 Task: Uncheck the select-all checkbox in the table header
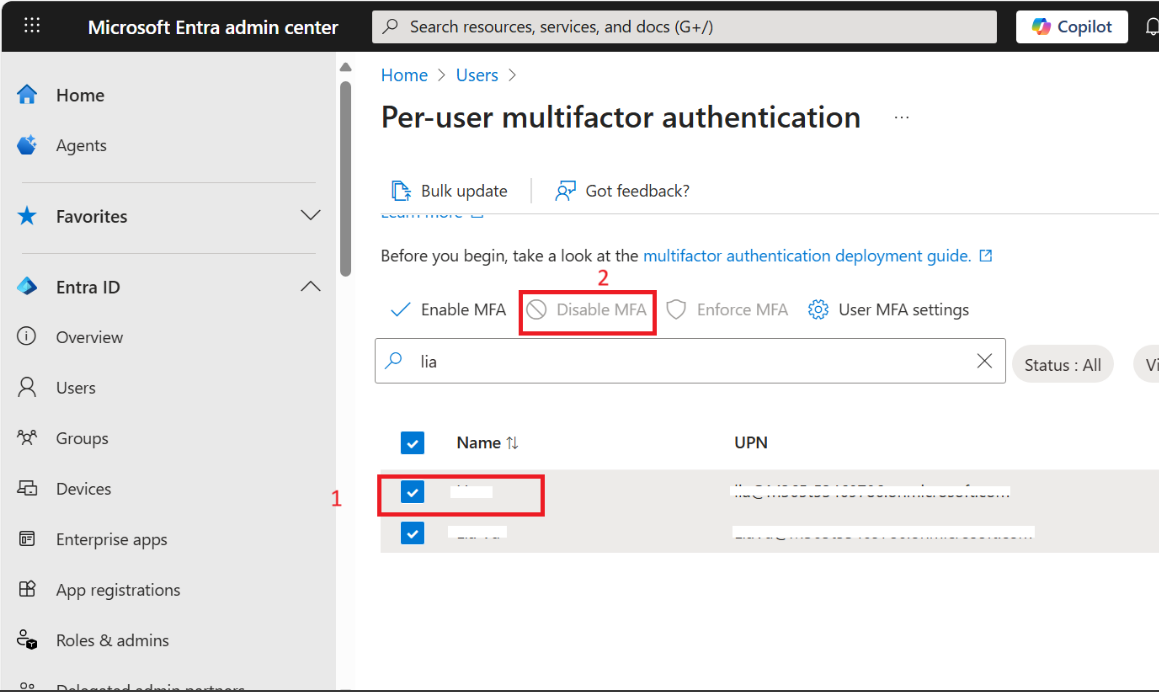tap(413, 442)
